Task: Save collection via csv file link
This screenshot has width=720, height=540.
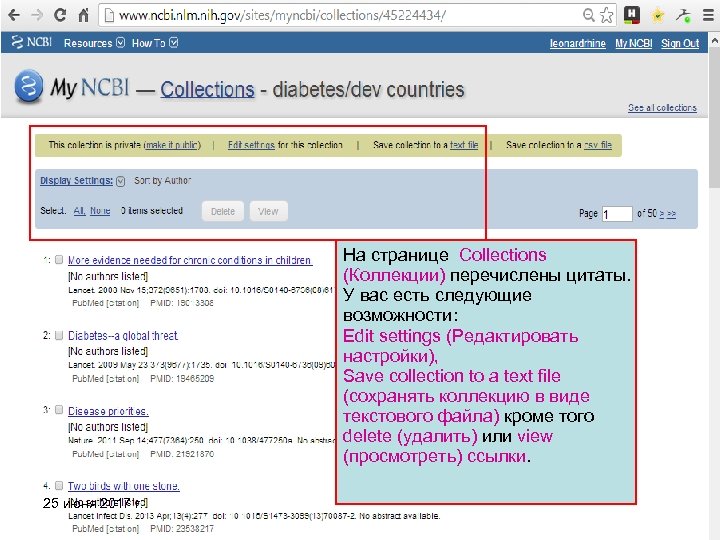Action: click(x=597, y=145)
